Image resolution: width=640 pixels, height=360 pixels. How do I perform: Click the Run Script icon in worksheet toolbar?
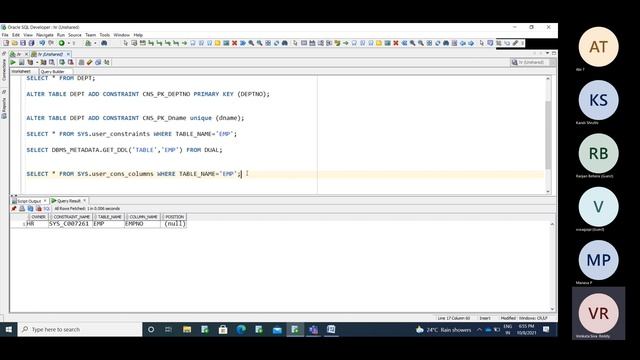[22, 62]
